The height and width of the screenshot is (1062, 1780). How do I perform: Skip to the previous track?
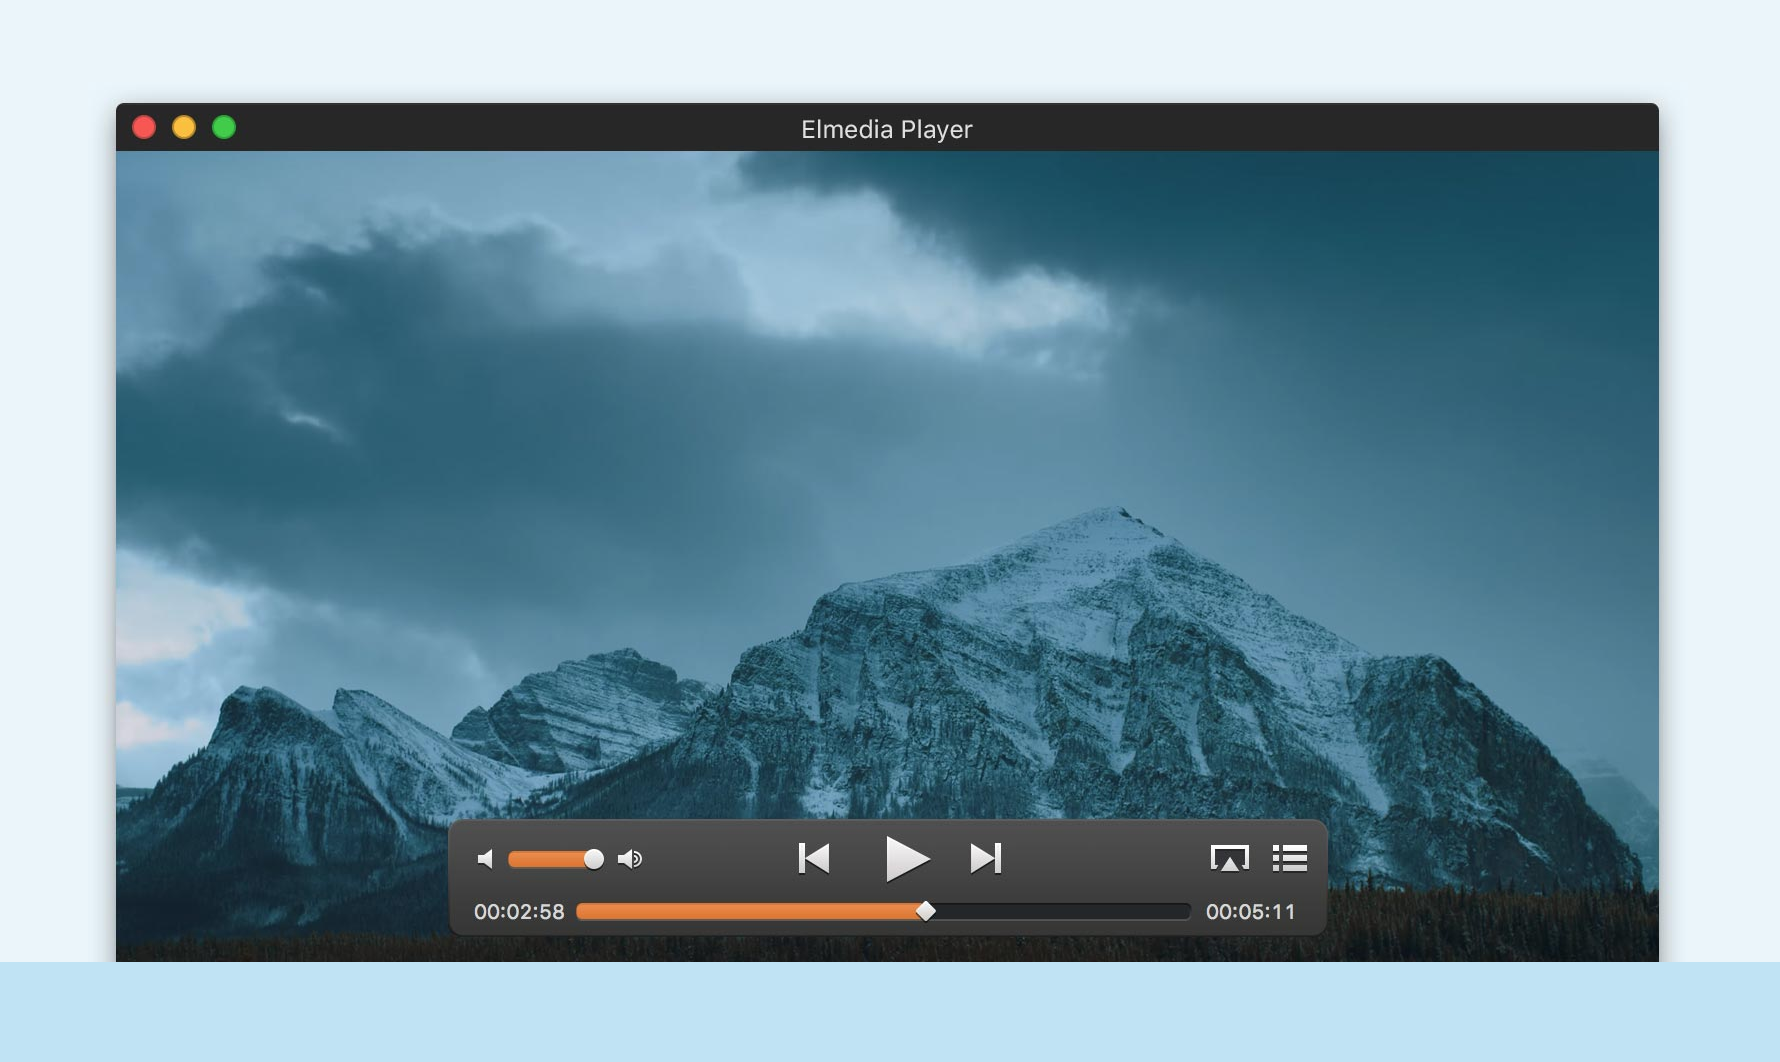pyautogui.click(x=814, y=858)
